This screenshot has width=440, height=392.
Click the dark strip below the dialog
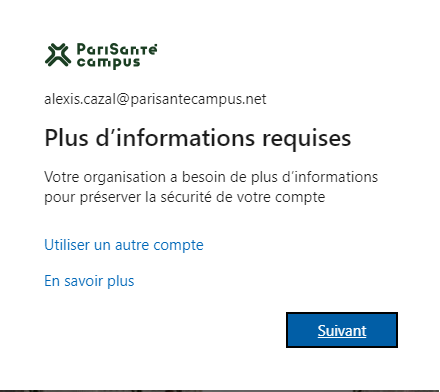tap(220, 391)
